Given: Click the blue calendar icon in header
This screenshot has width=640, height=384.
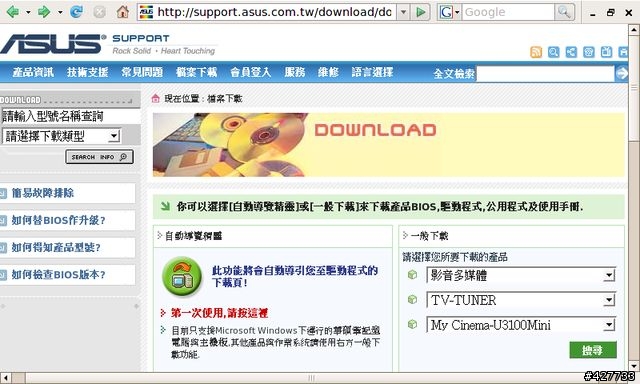Looking at the screenshot, I should (x=606, y=52).
